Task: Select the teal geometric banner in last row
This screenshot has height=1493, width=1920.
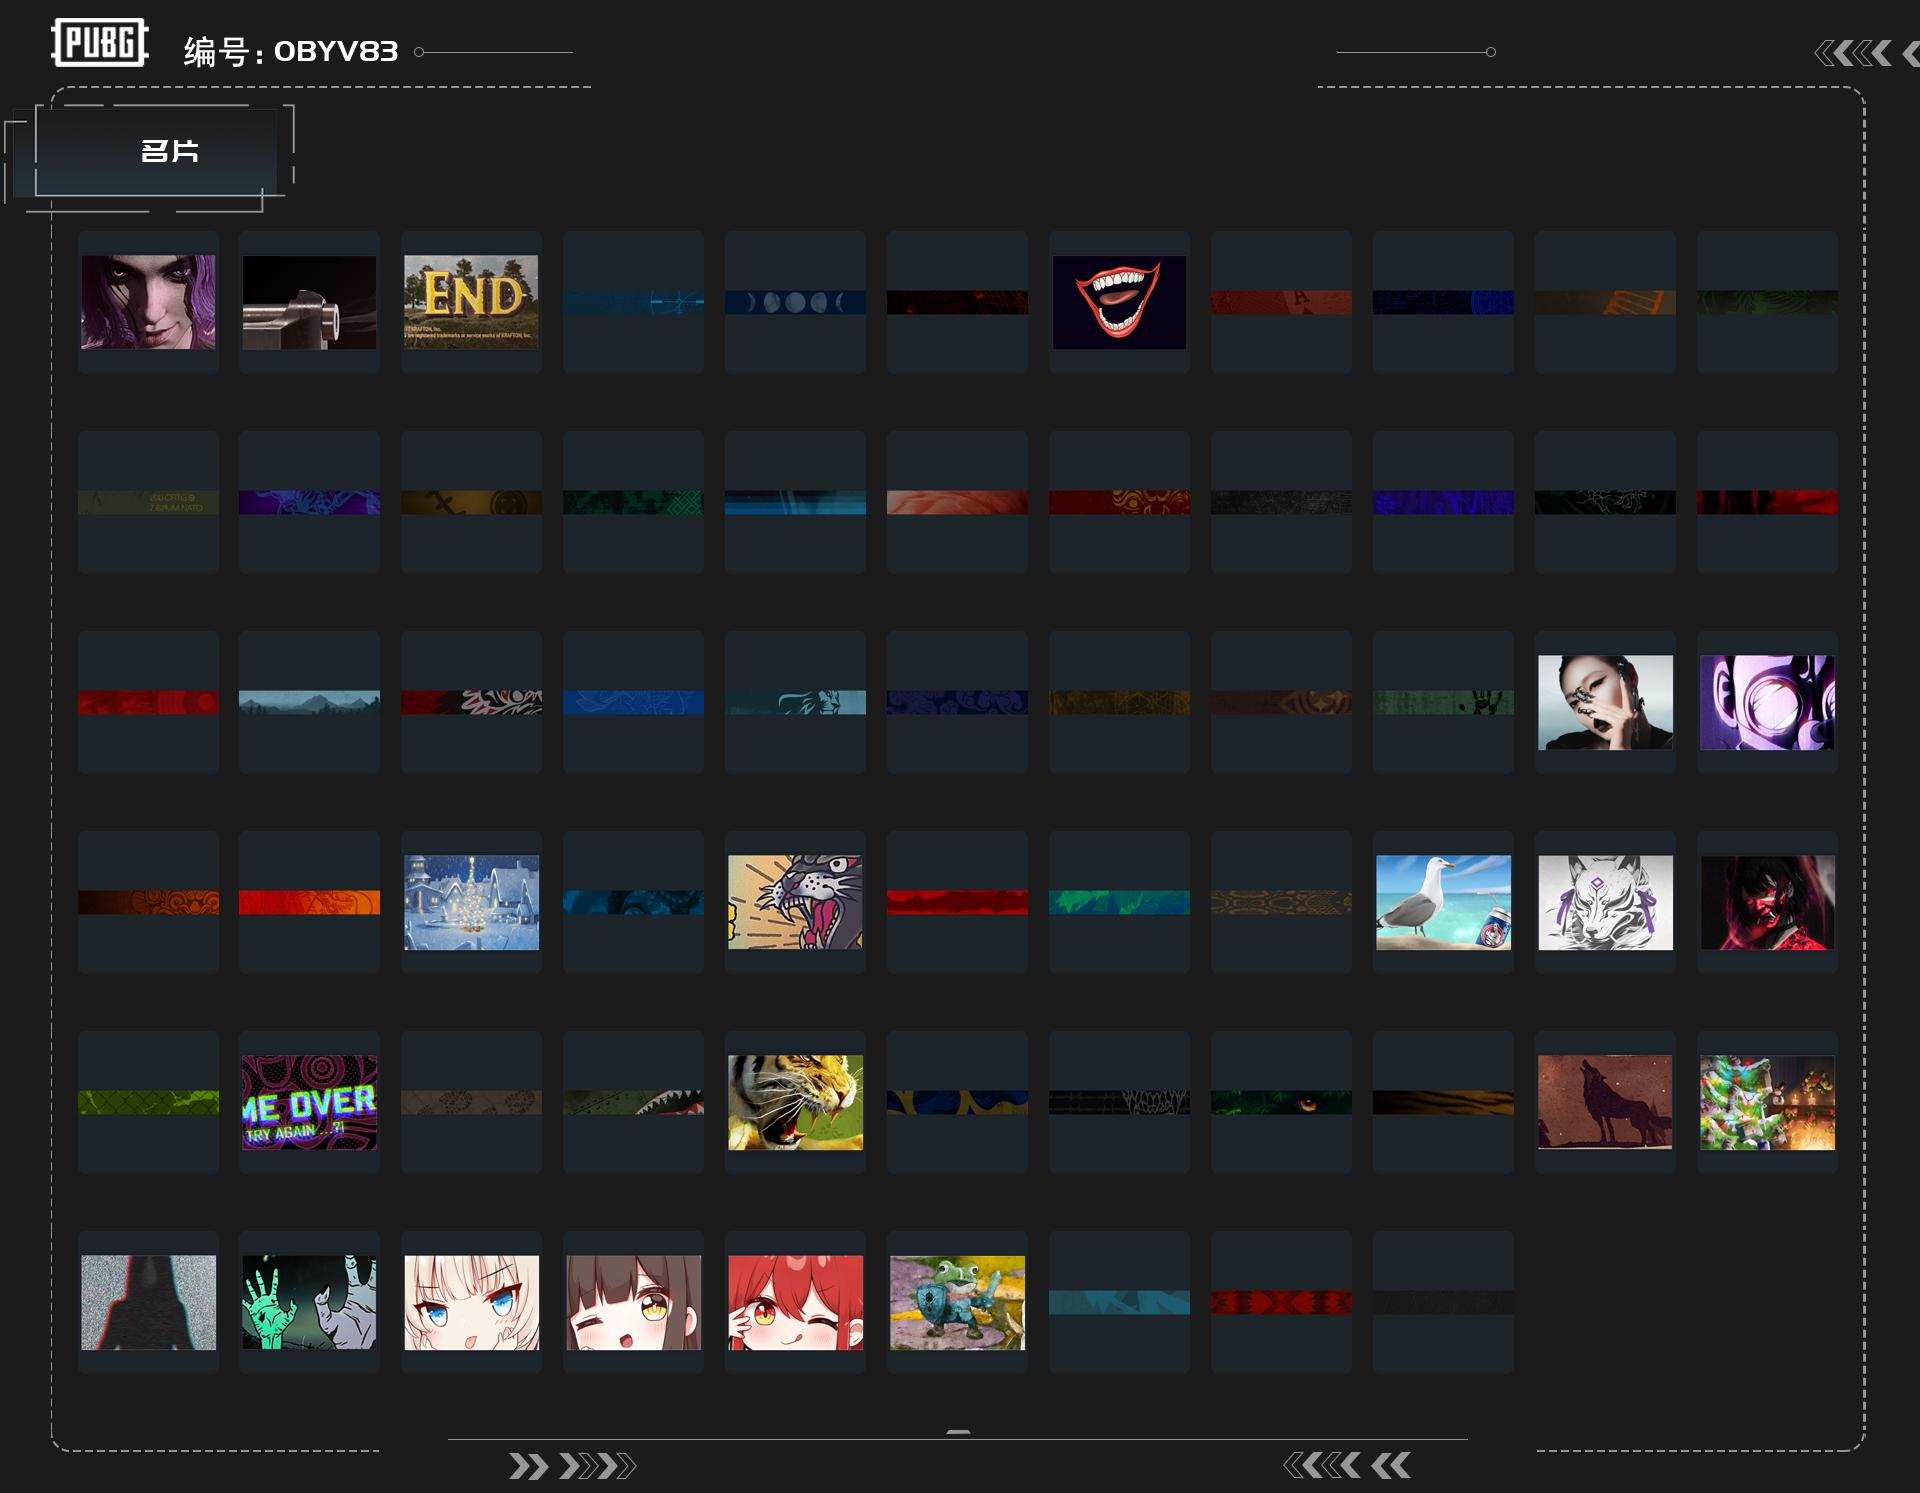Action: (x=1119, y=1302)
